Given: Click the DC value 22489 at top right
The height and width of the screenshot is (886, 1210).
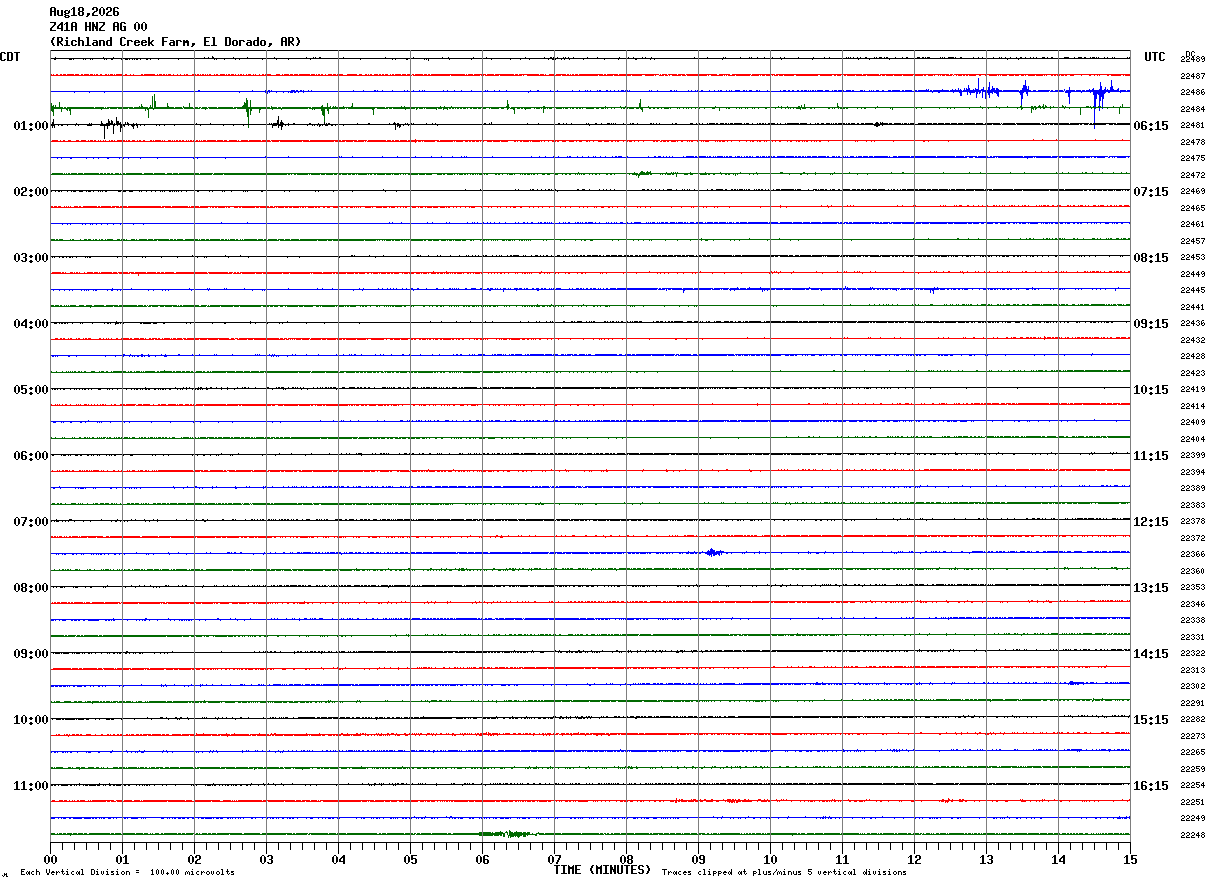Looking at the screenshot, I should tap(1192, 60).
